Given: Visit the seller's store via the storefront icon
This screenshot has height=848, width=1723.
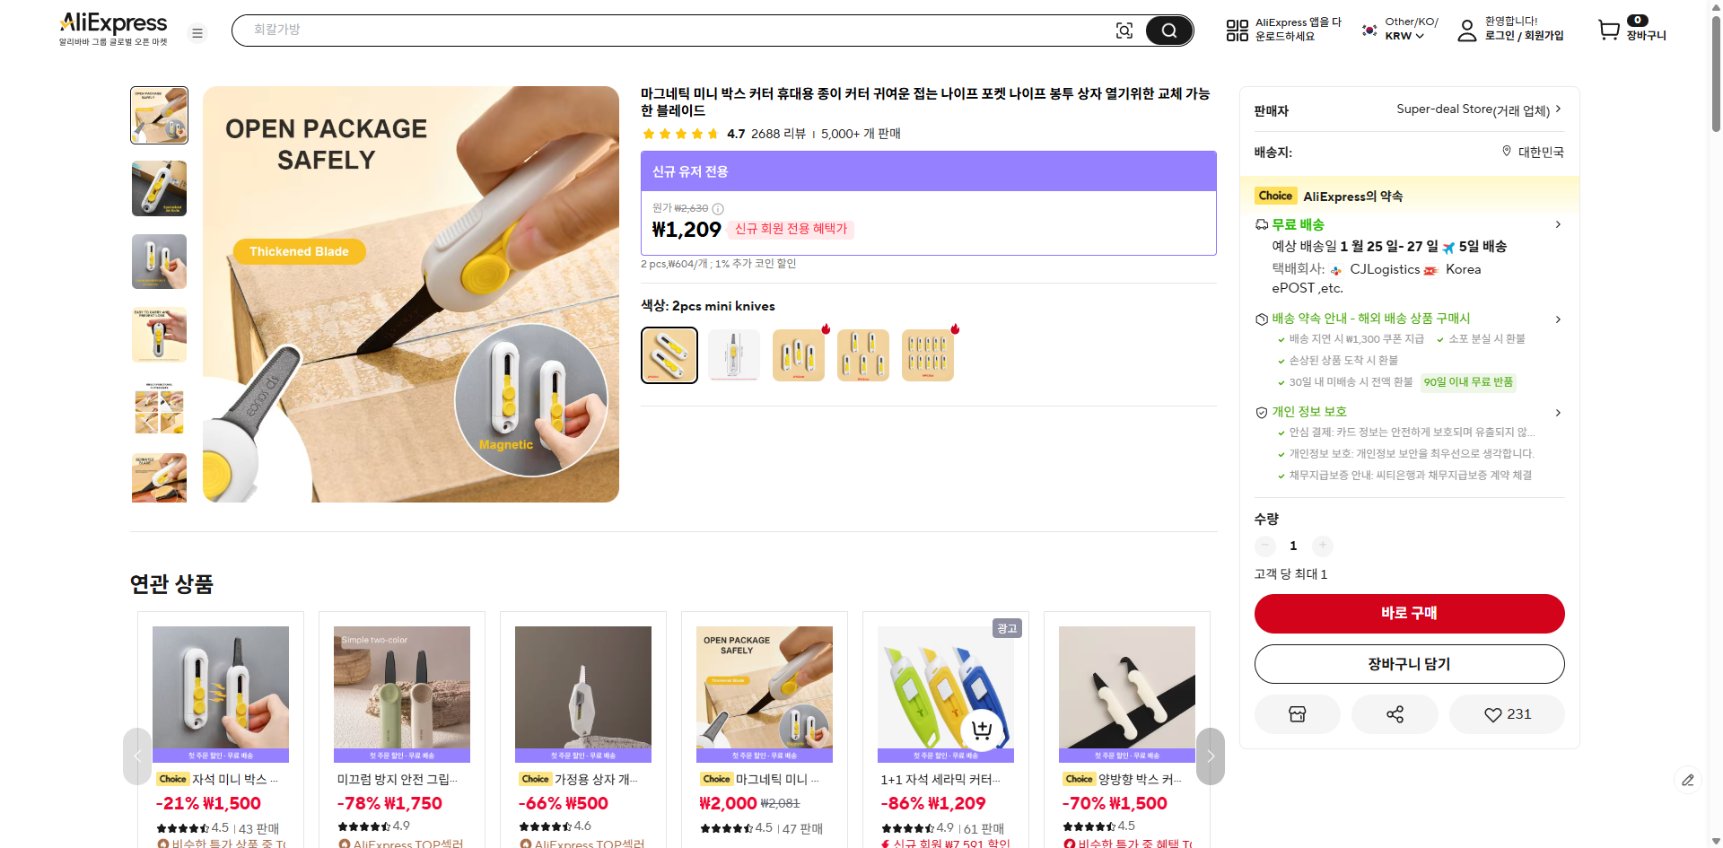Looking at the screenshot, I should [1297, 714].
